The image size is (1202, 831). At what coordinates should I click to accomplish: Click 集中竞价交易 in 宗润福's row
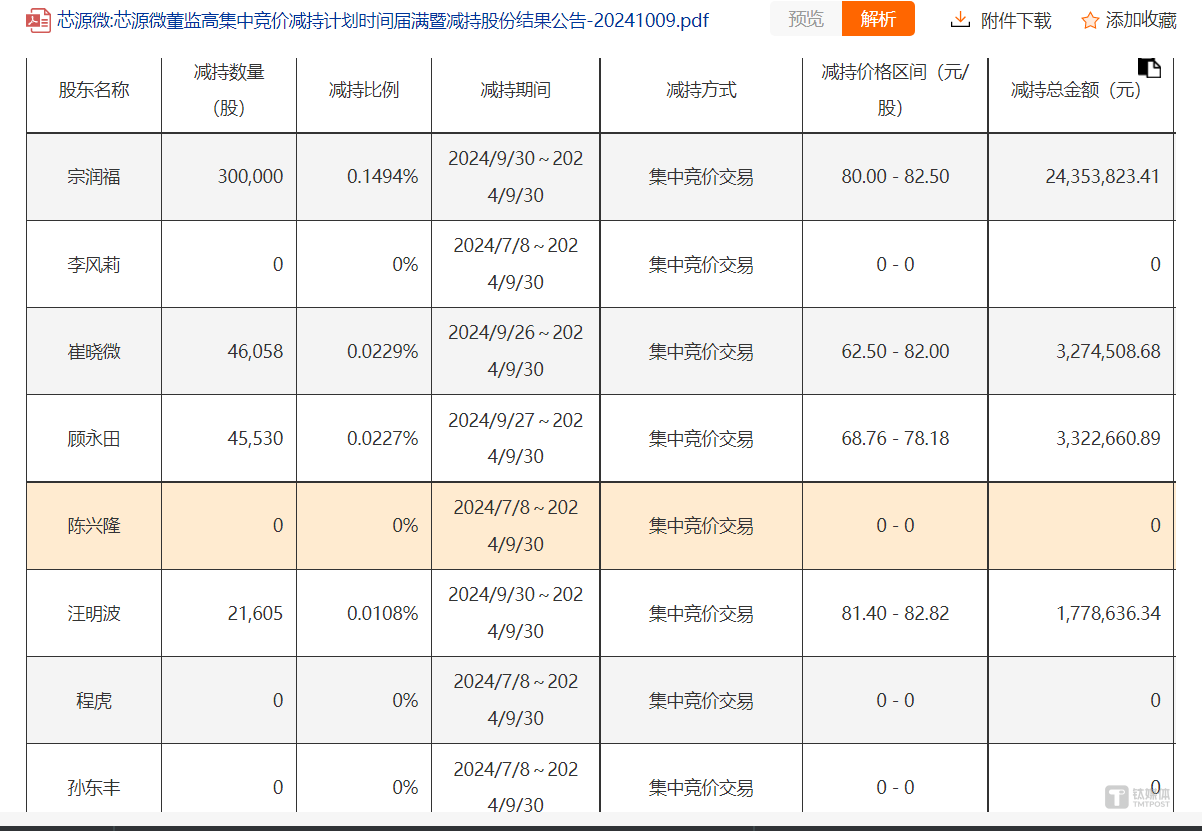point(701,177)
